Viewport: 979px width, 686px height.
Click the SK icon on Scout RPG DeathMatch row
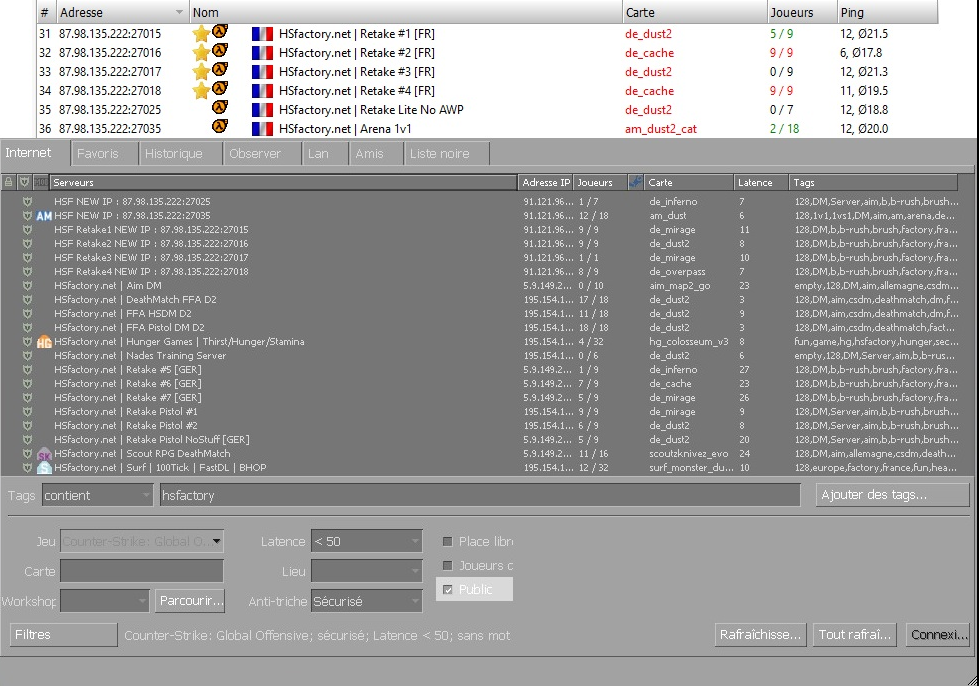tap(44, 454)
